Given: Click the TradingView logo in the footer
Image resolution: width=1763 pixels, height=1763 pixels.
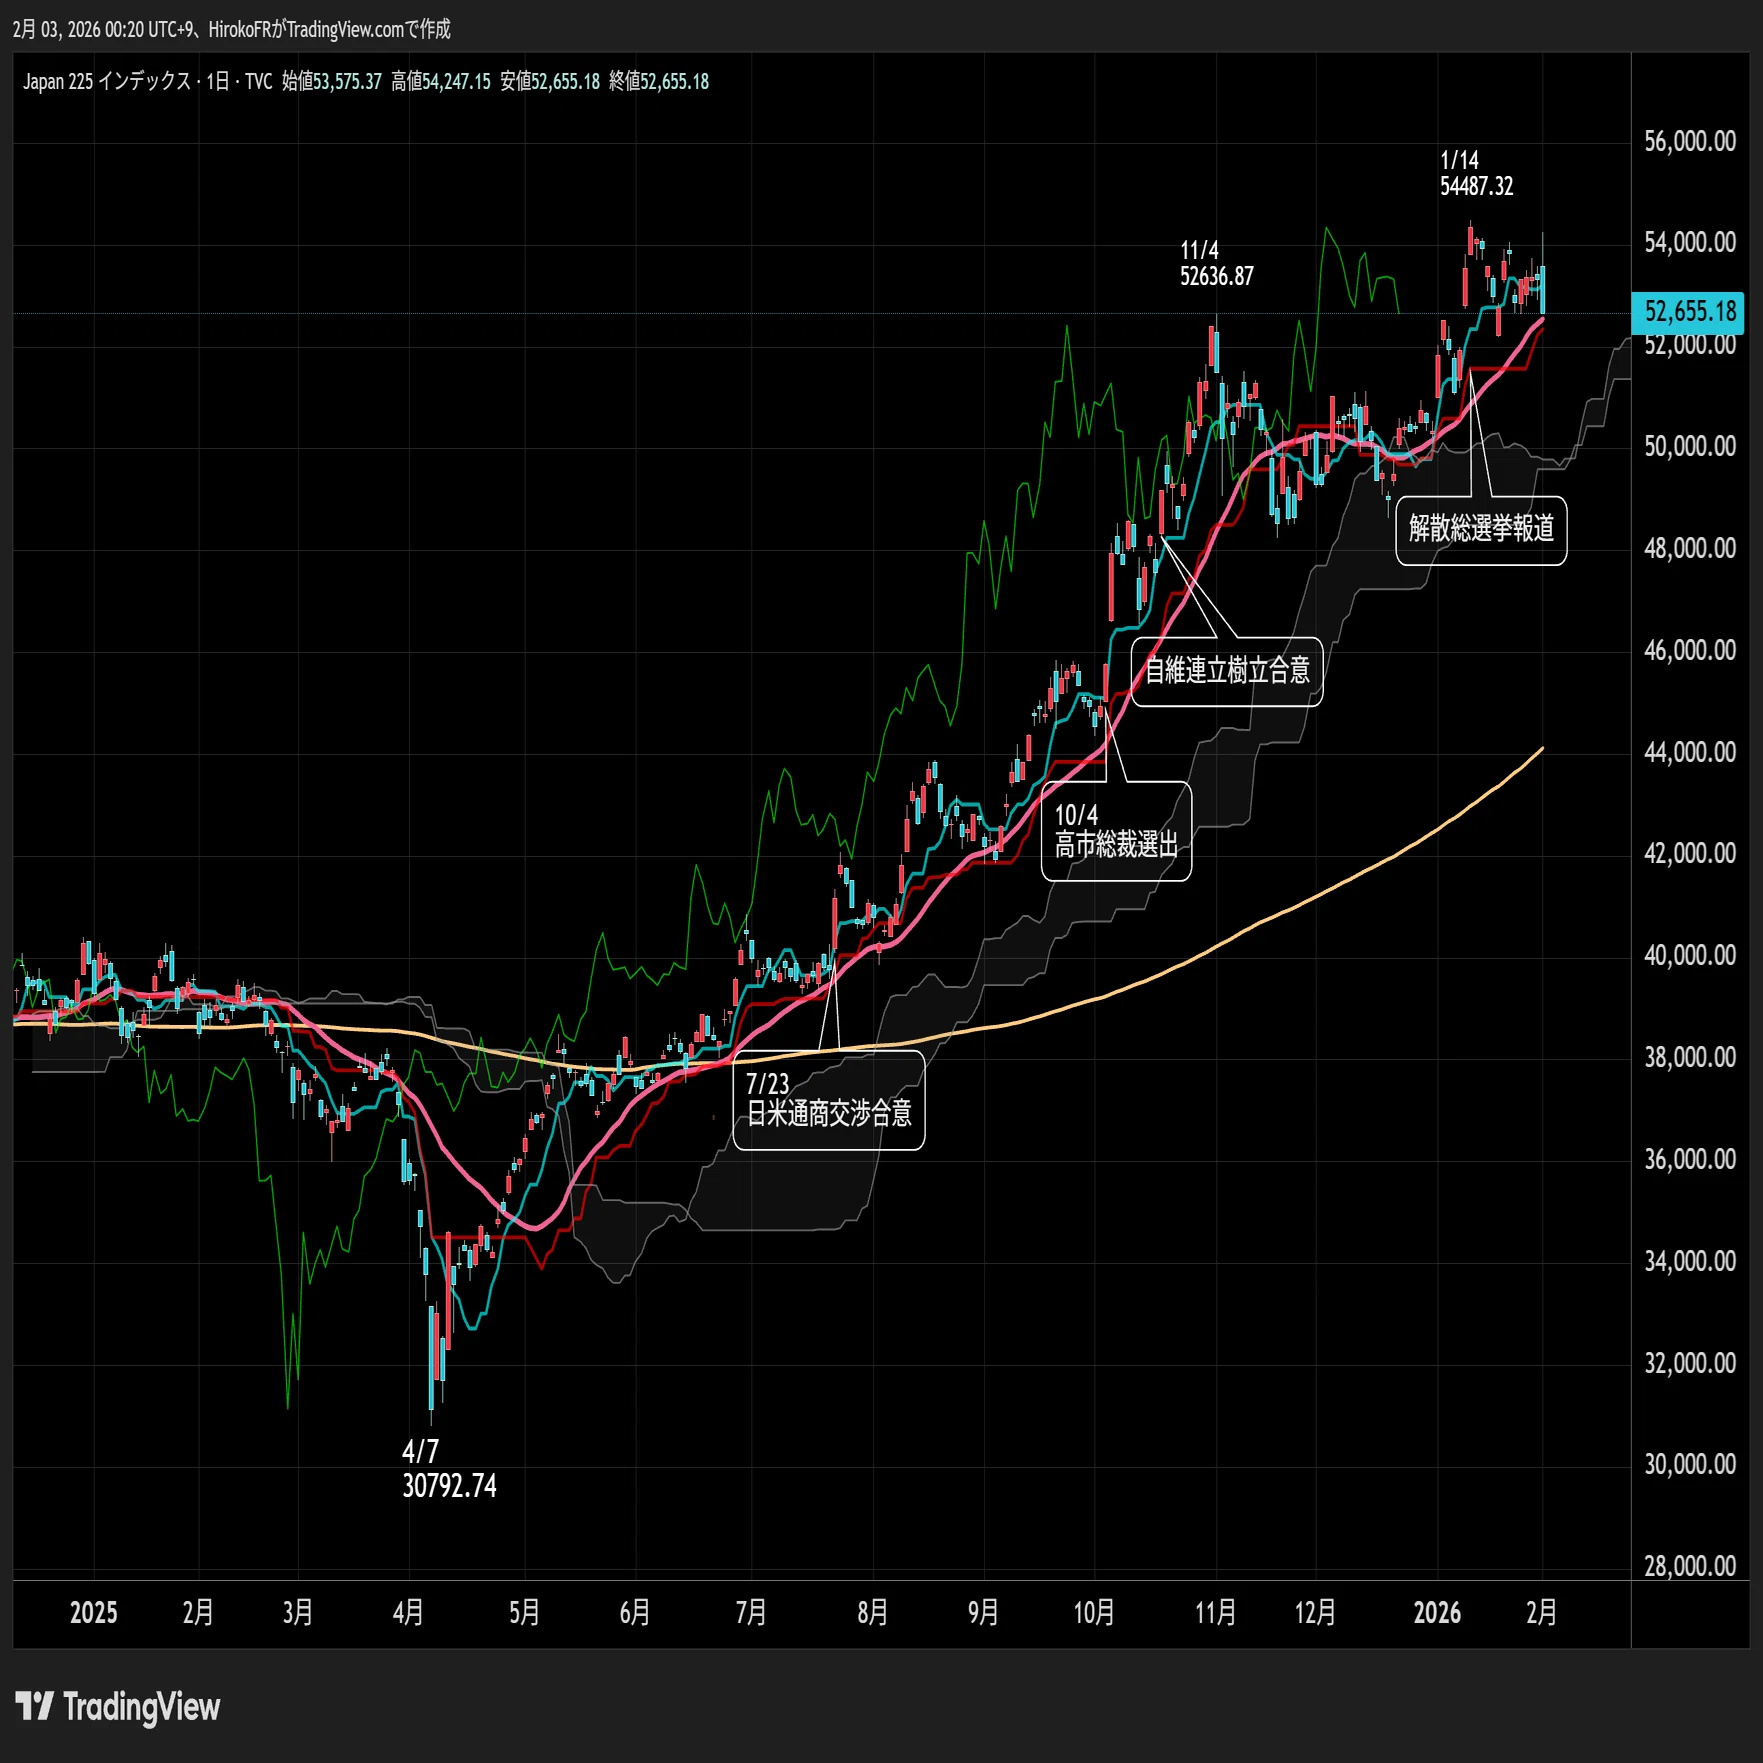Looking at the screenshot, I should pyautogui.click(x=118, y=1707).
